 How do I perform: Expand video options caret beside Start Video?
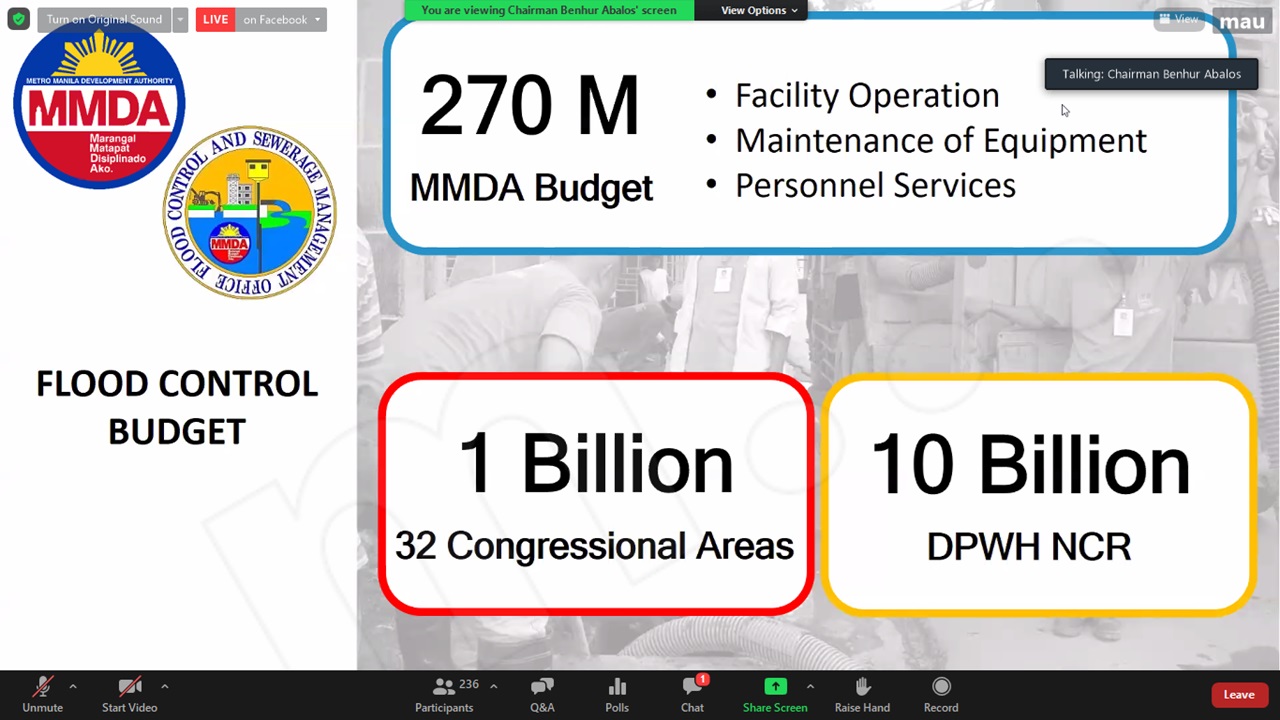pos(164,686)
